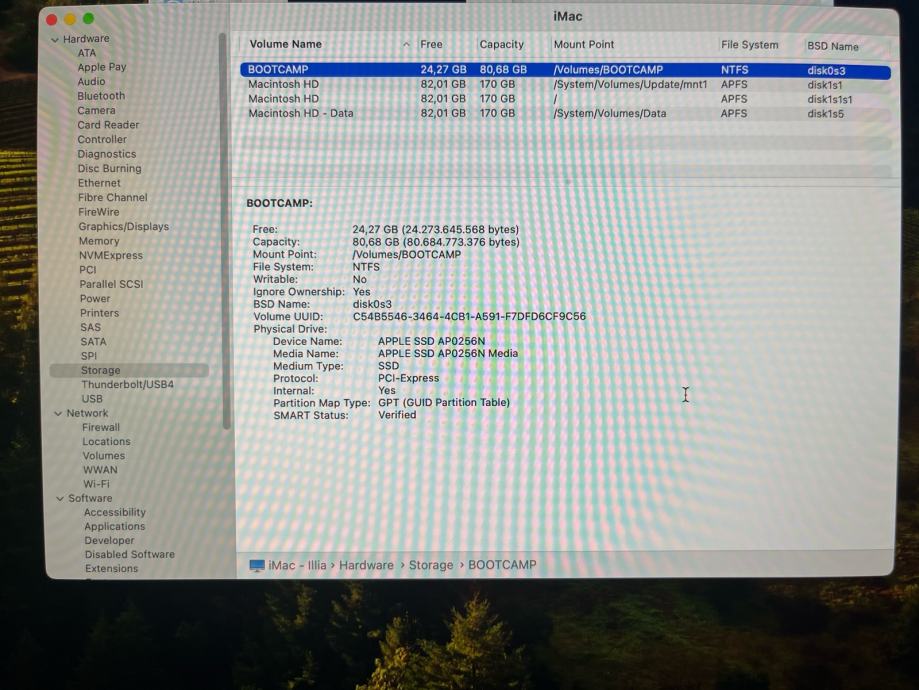The image size is (919, 690).
Task: Open SAS in the sidebar
Action: 90,327
